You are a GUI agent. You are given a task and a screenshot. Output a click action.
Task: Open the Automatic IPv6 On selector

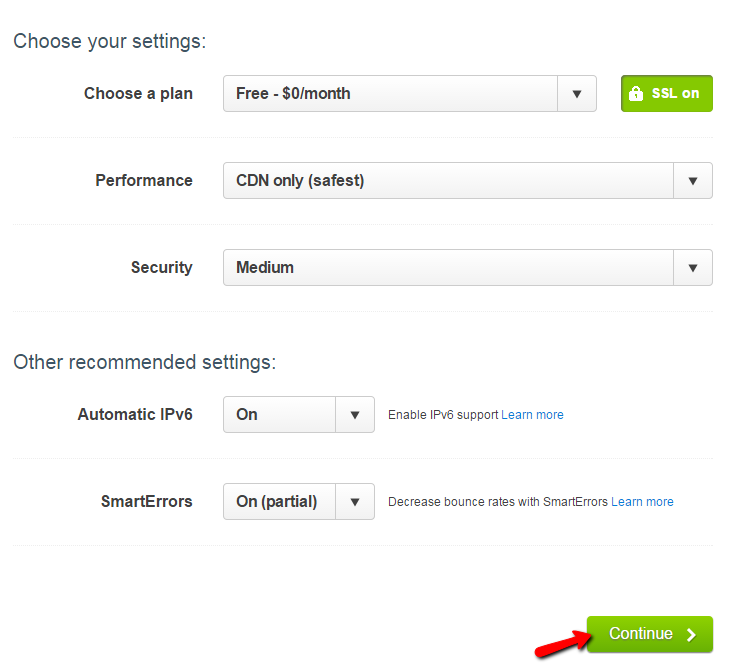click(x=299, y=415)
